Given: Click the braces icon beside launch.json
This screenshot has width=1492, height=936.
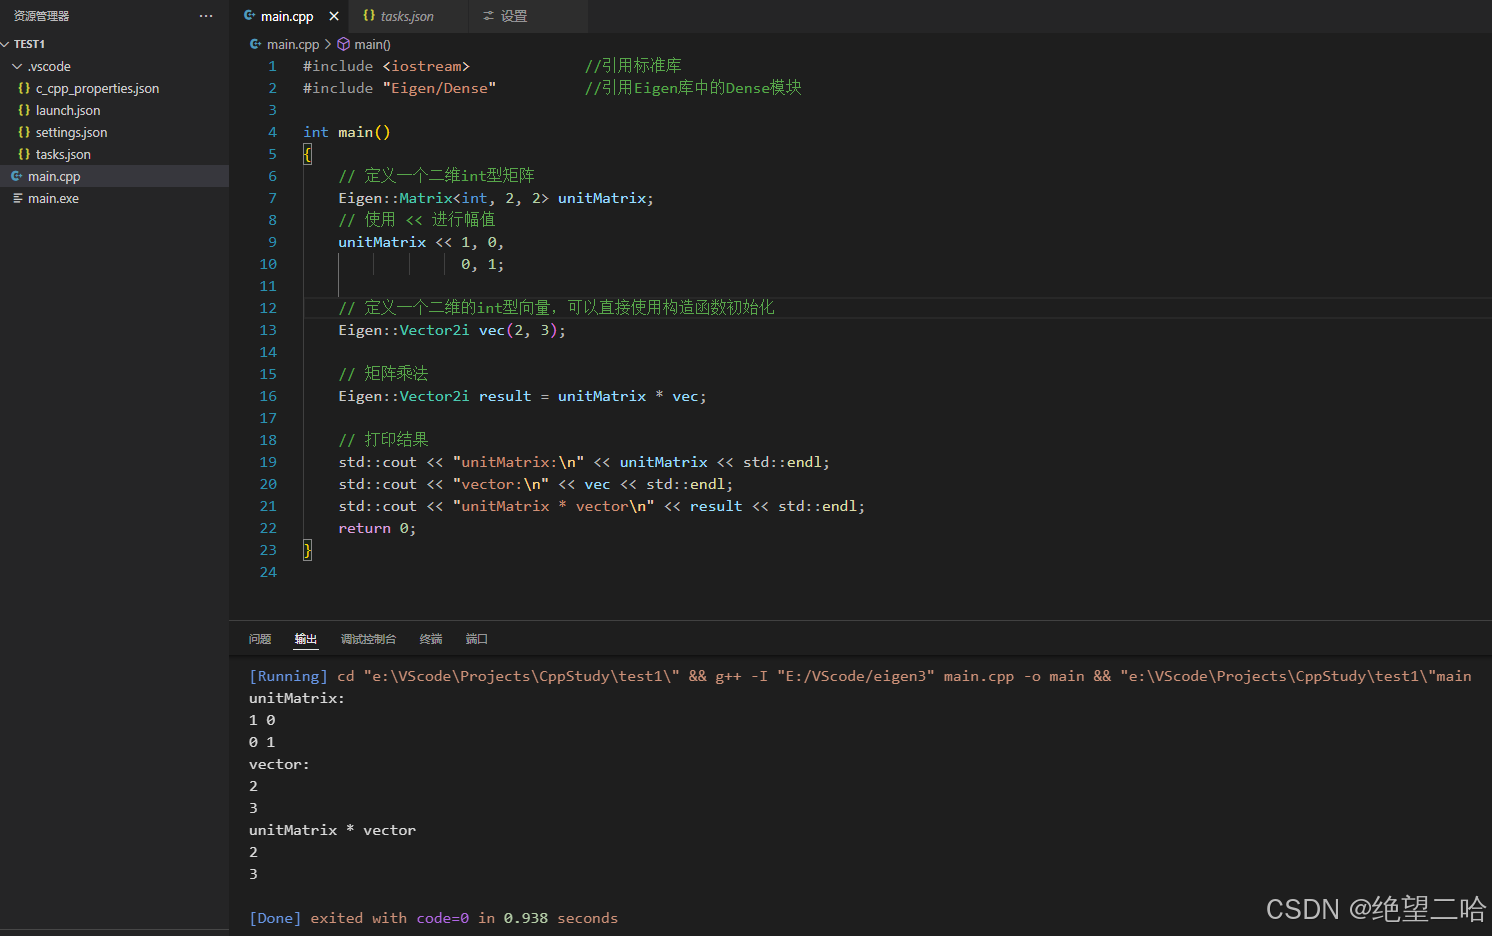Looking at the screenshot, I should coord(23,110).
